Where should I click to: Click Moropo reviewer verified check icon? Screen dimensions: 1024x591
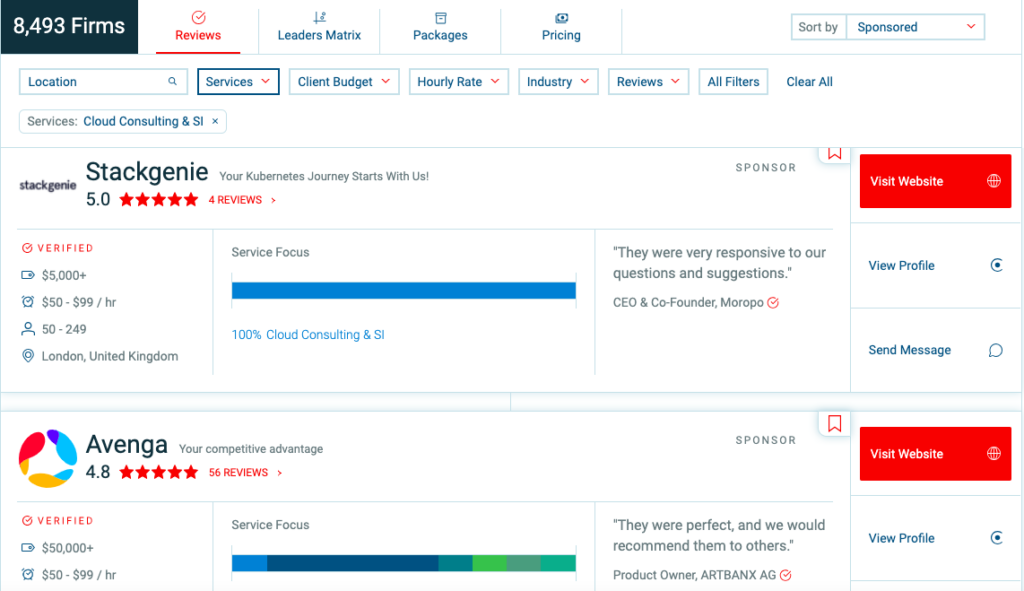773,302
